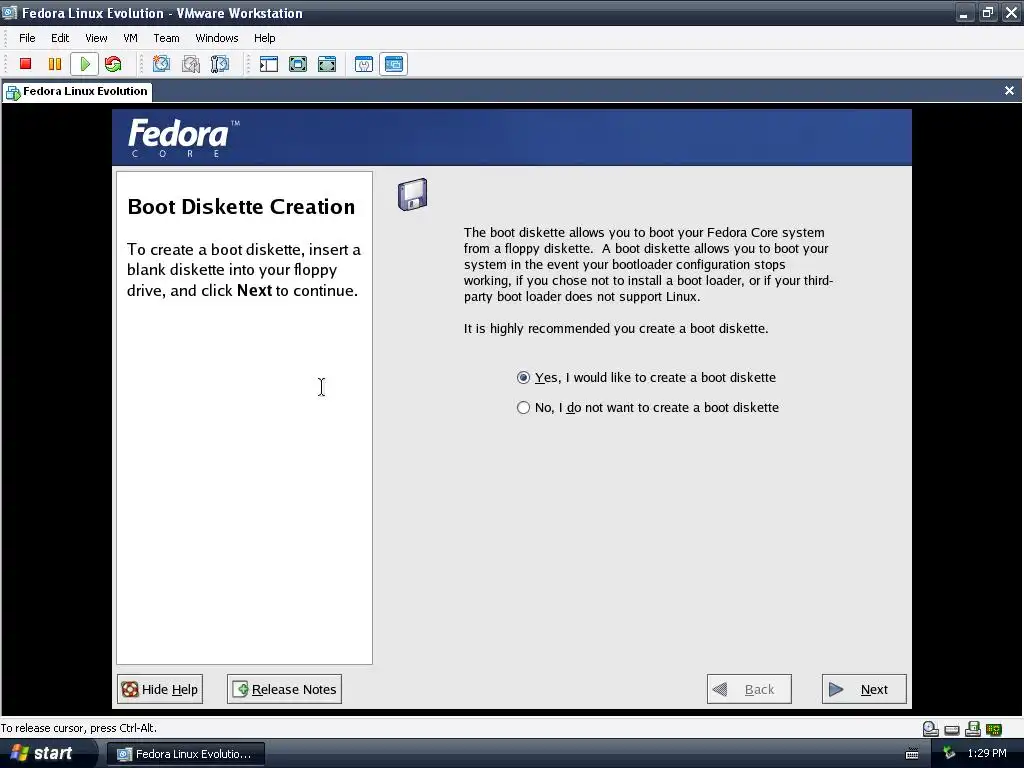Click the Fedora Core logo
The height and width of the screenshot is (768, 1024).
[184, 138]
